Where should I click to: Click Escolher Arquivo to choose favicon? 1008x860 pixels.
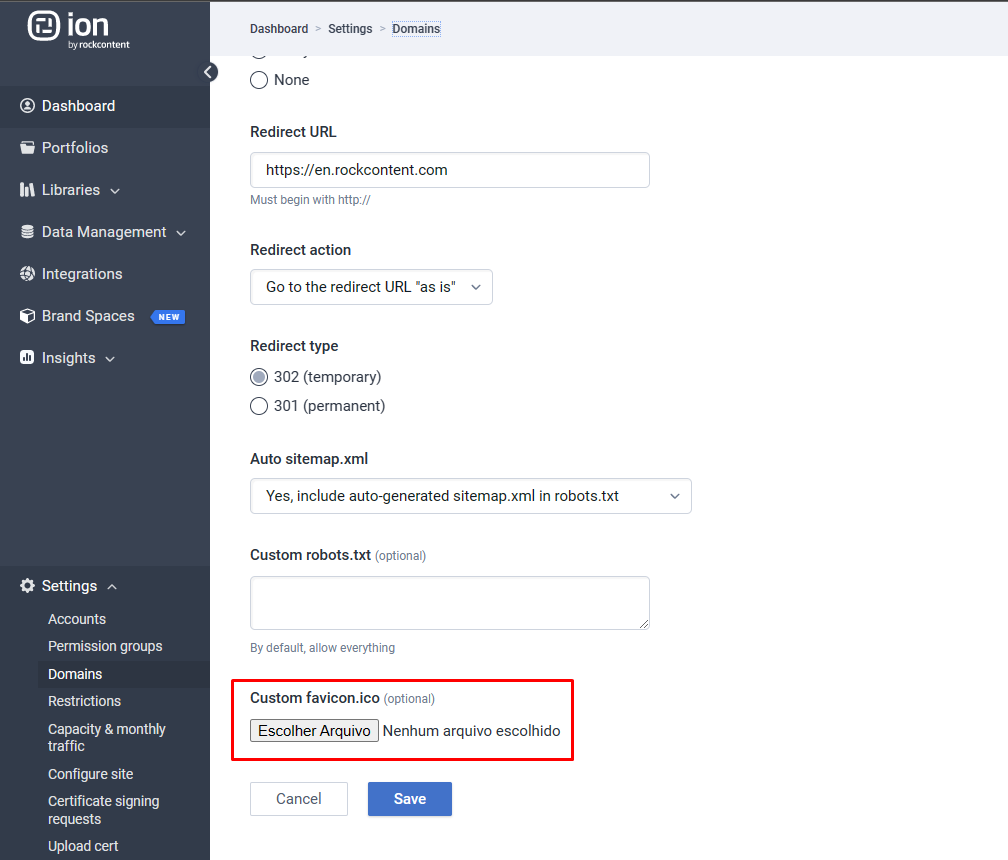(314, 731)
